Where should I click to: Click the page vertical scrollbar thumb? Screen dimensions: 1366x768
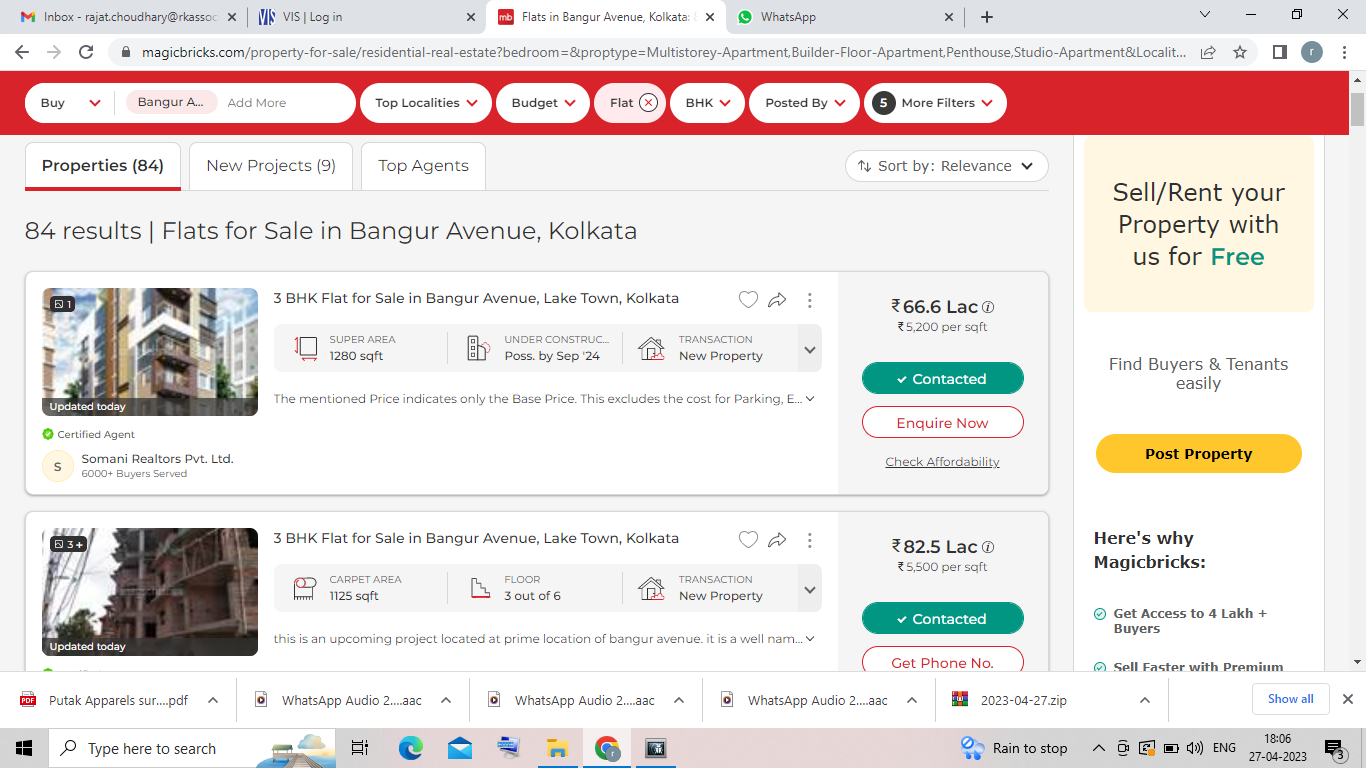point(1357,110)
